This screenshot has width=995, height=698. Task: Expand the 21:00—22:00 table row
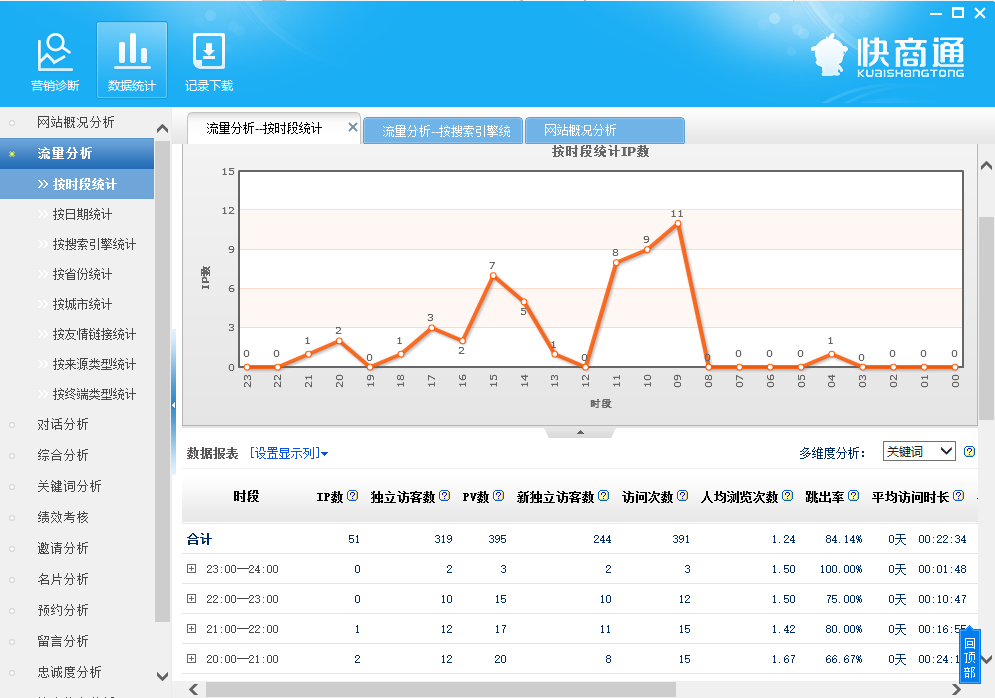[x=191, y=629]
